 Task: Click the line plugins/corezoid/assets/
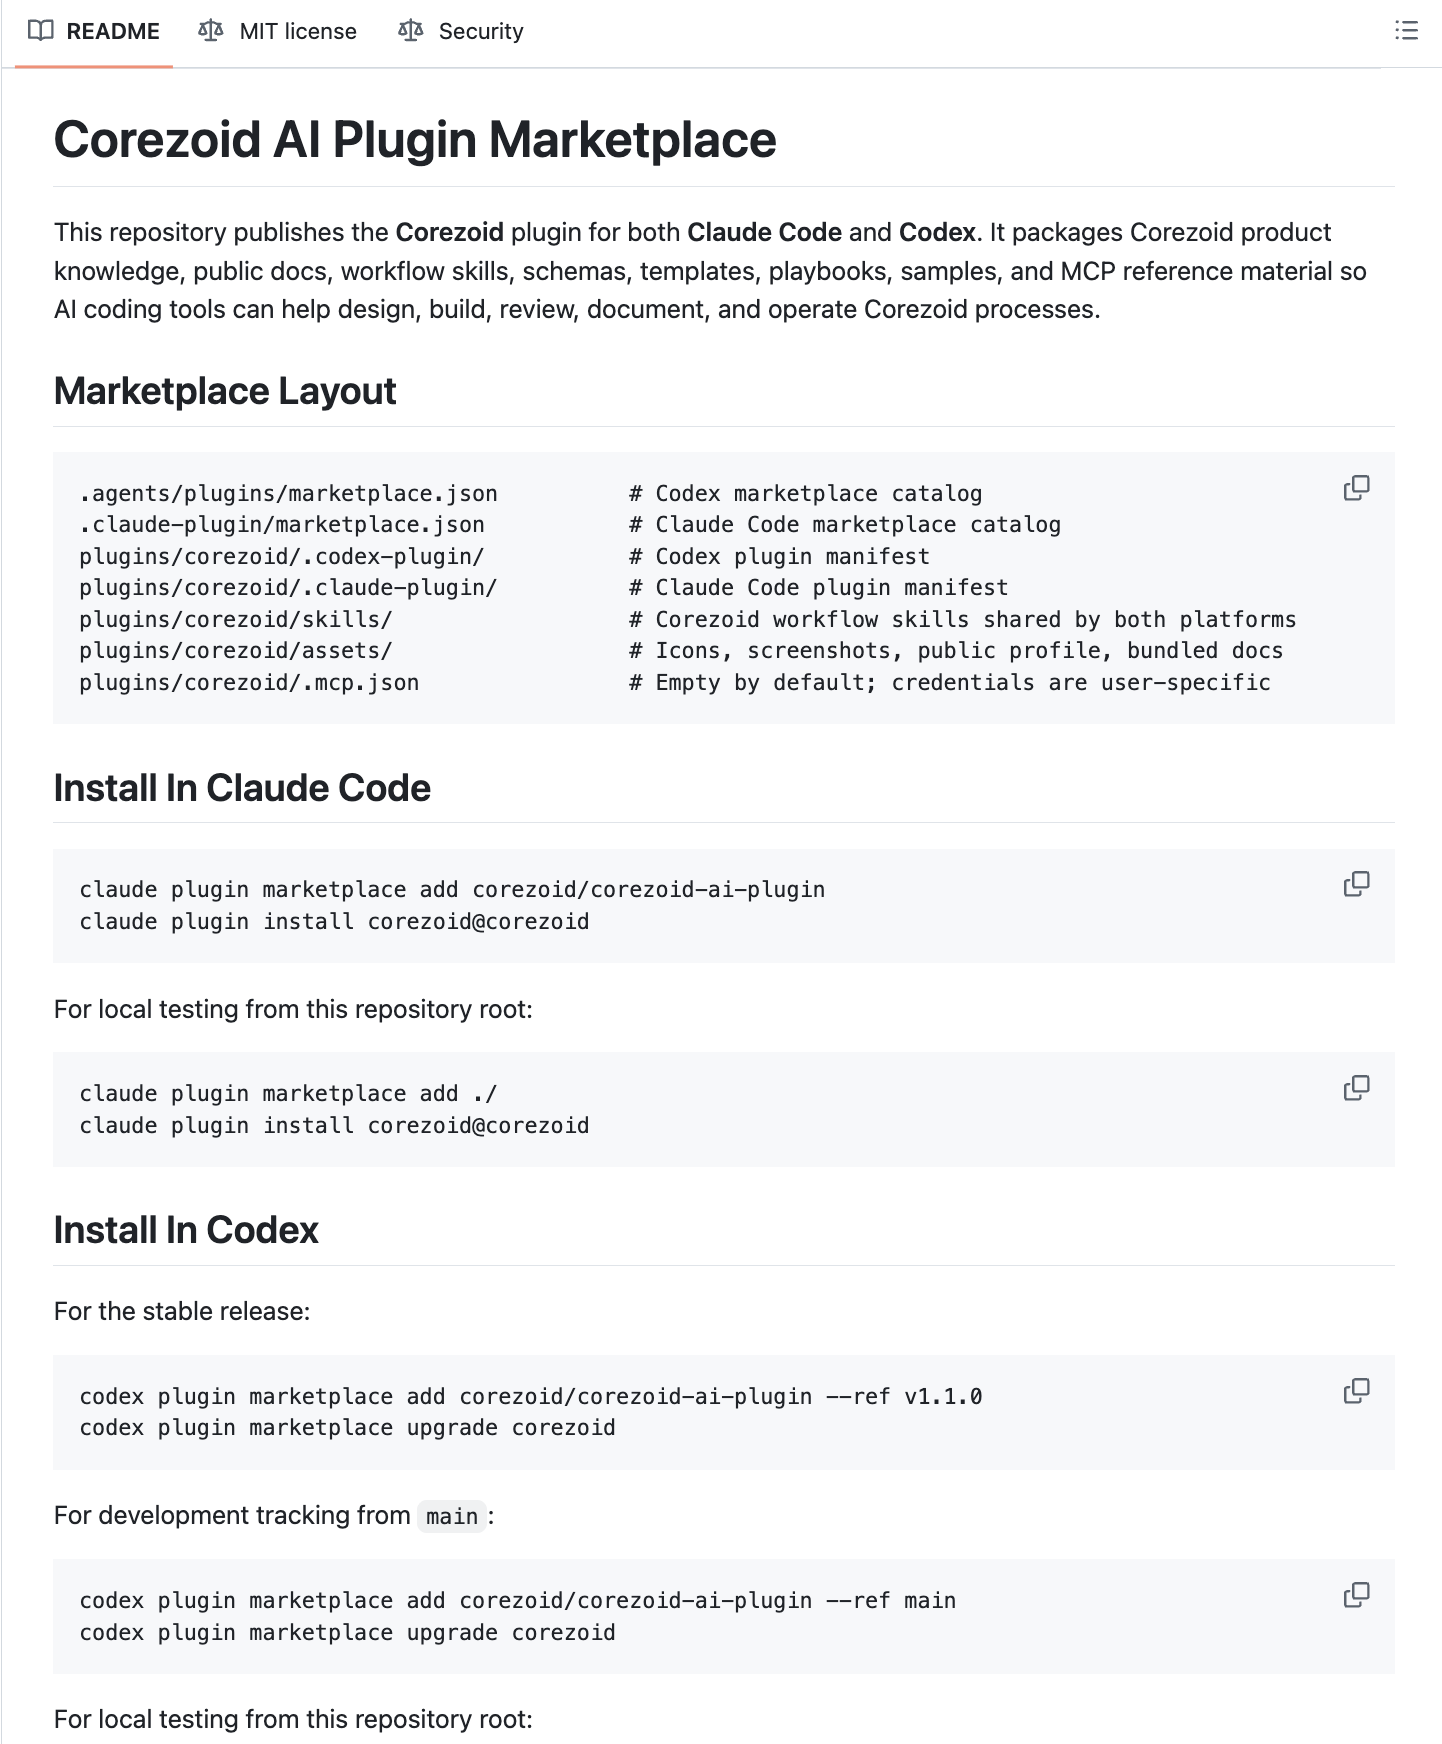pyautogui.click(x=236, y=650)
